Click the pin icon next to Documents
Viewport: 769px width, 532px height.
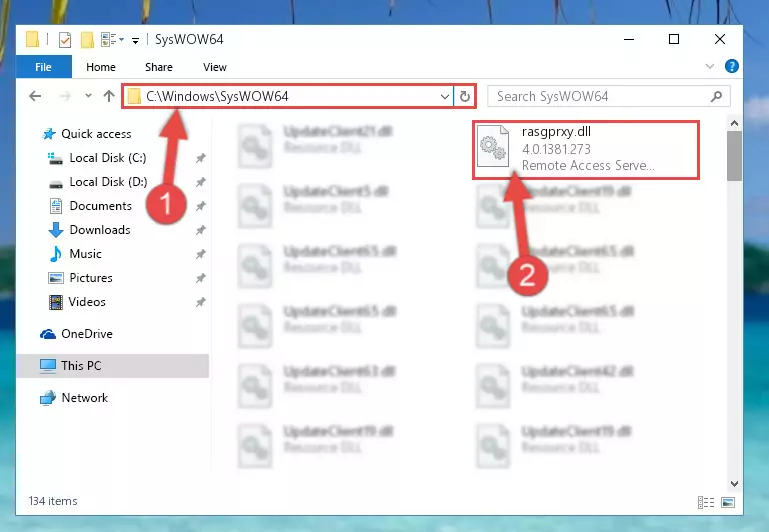pyautogui.click(x=201, y=206)
